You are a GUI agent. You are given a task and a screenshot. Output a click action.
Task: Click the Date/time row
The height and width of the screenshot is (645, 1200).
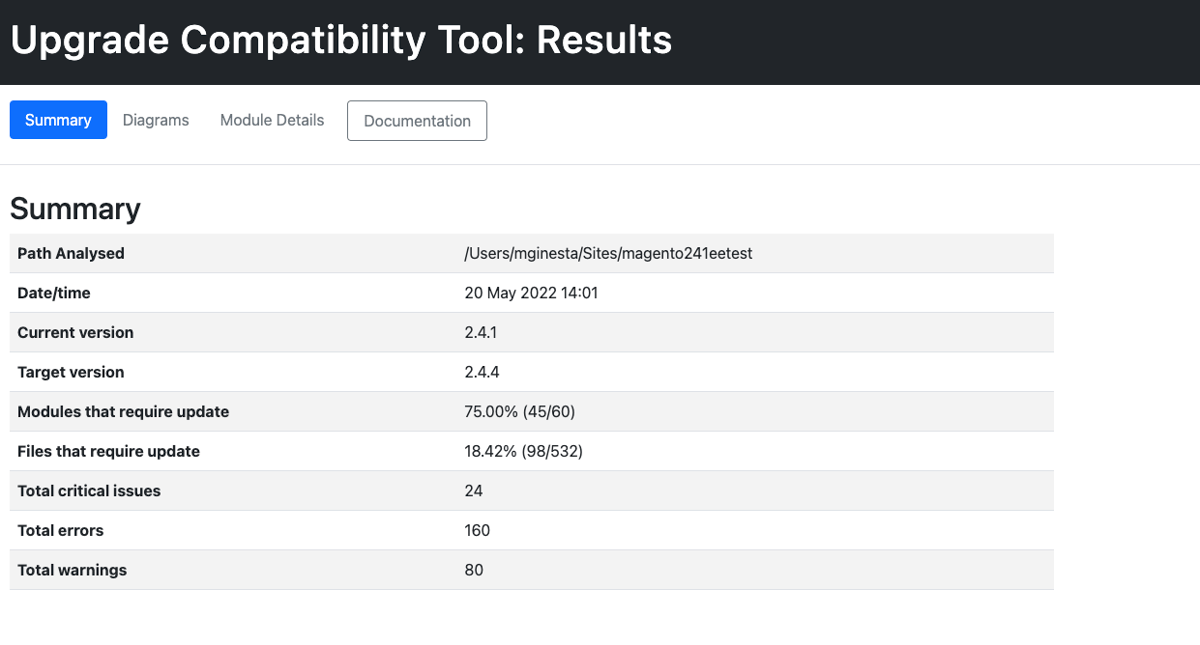[x=53, y=292]
